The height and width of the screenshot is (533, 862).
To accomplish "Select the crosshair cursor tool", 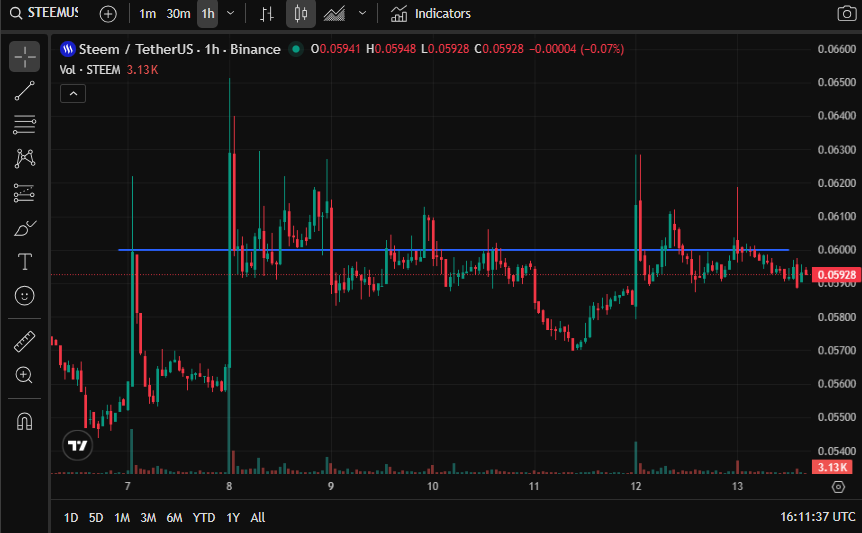I will pyautogui.click(x=24, y=57).
